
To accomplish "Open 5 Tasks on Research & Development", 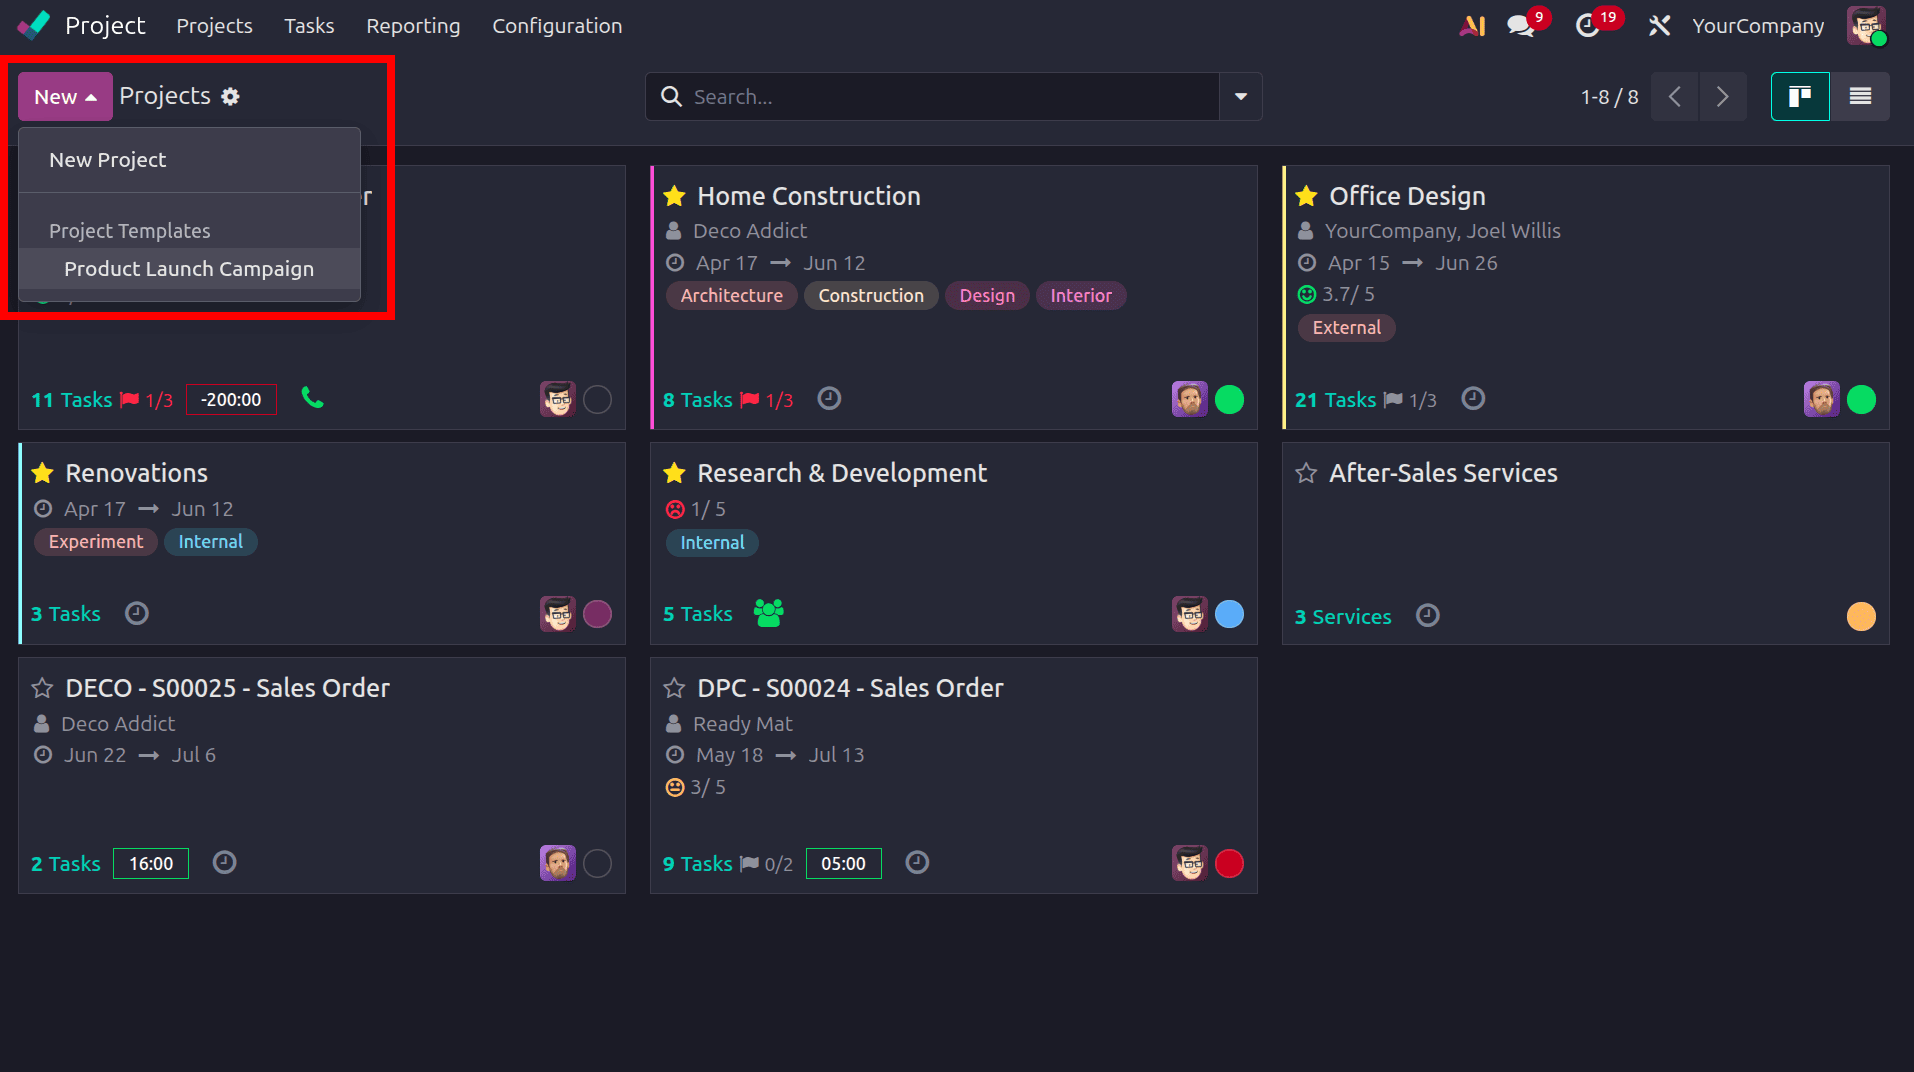I will coord(698,614).
